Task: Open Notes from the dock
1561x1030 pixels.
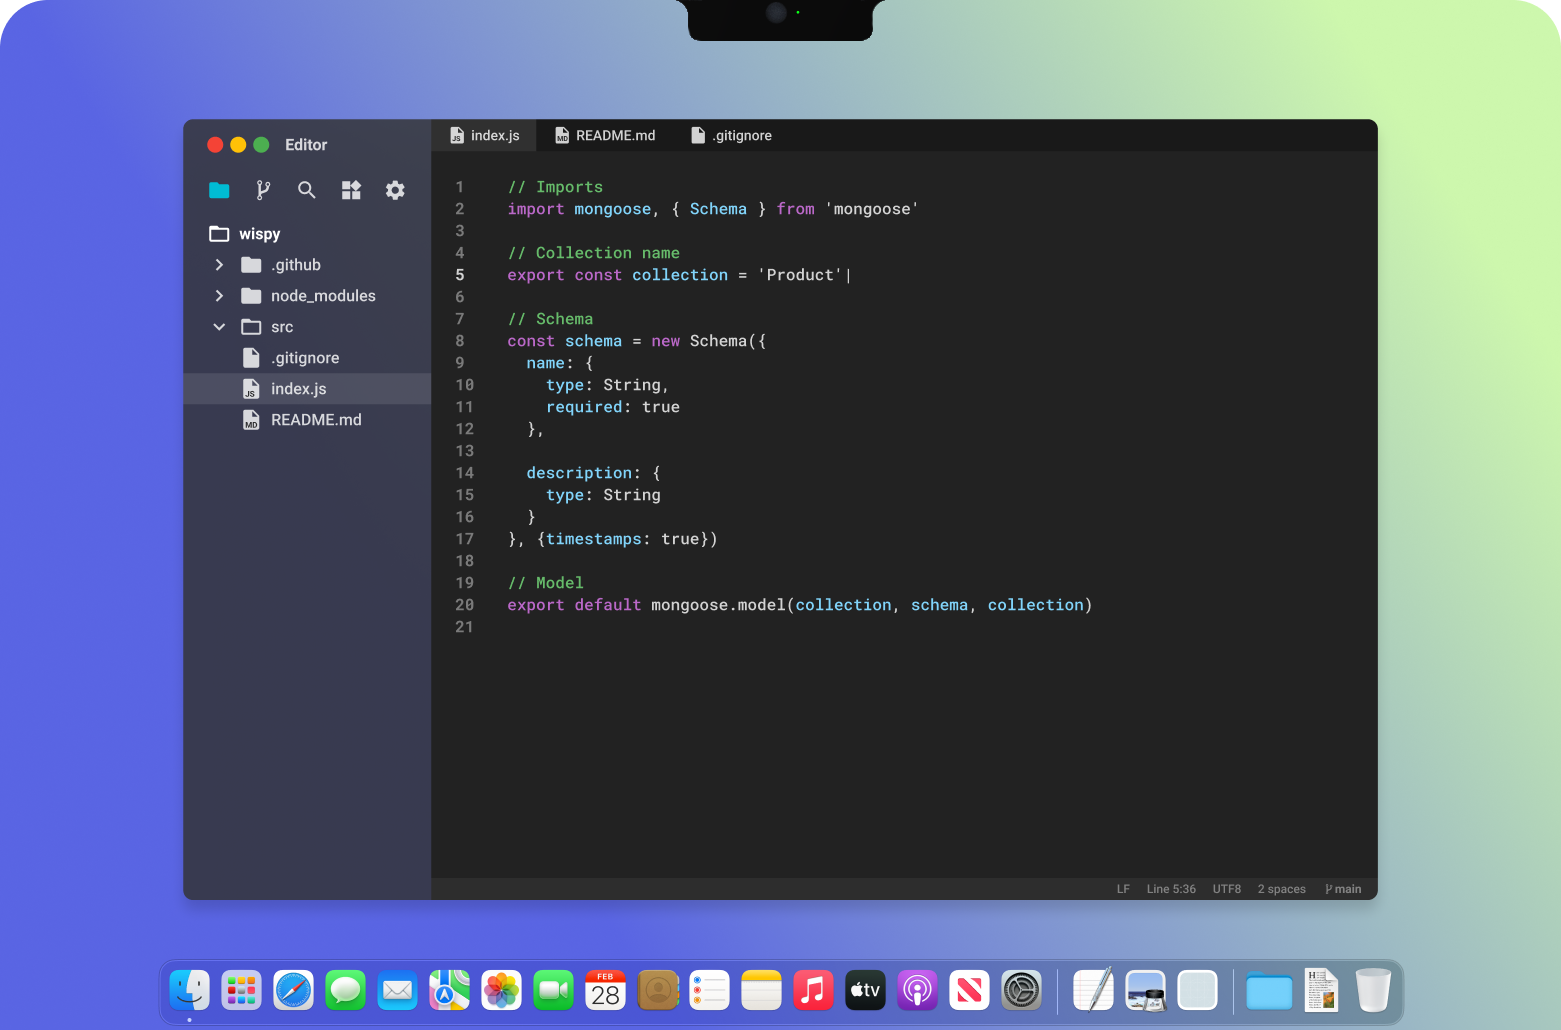Action: (761, 991)
